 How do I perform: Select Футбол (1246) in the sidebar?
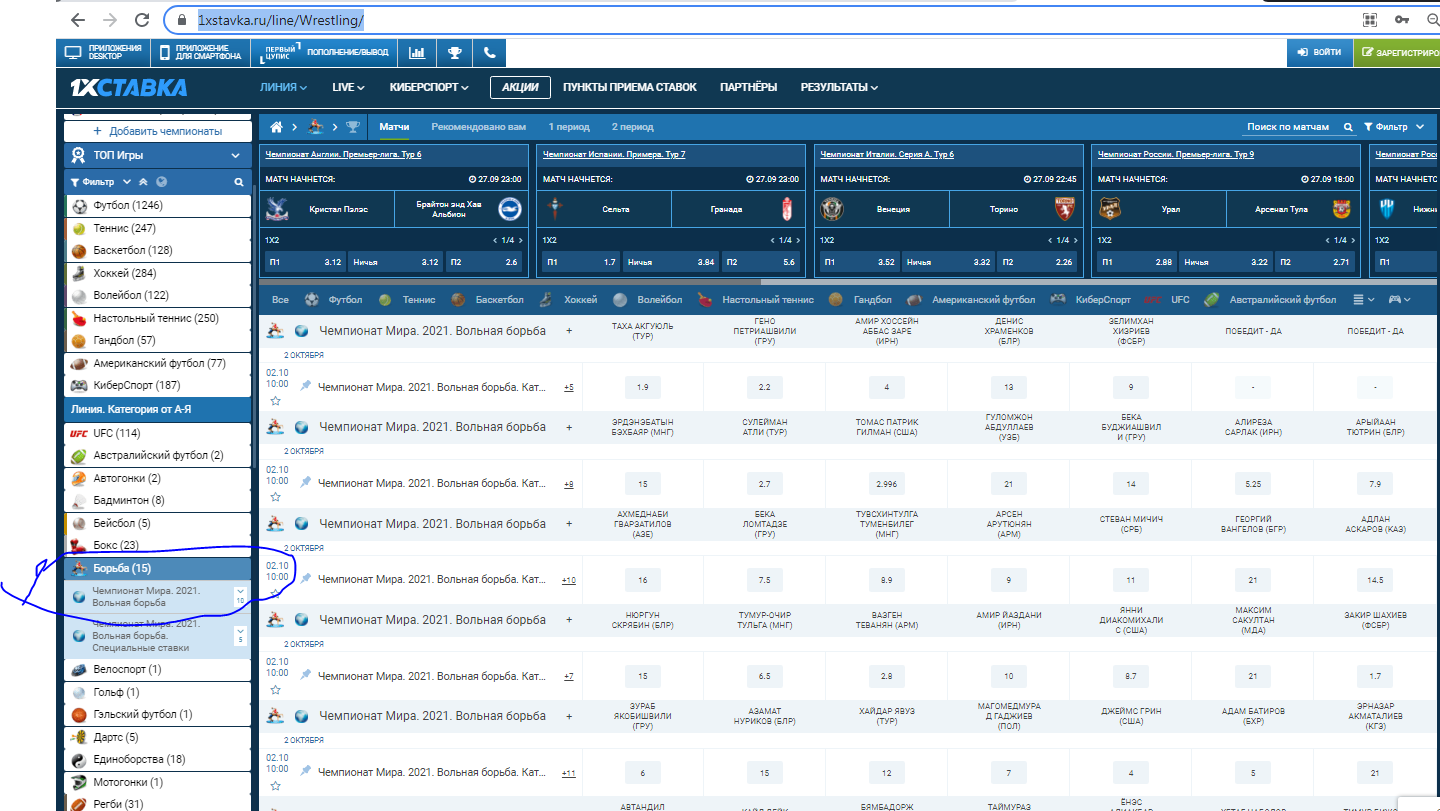[x=157, y=205]
